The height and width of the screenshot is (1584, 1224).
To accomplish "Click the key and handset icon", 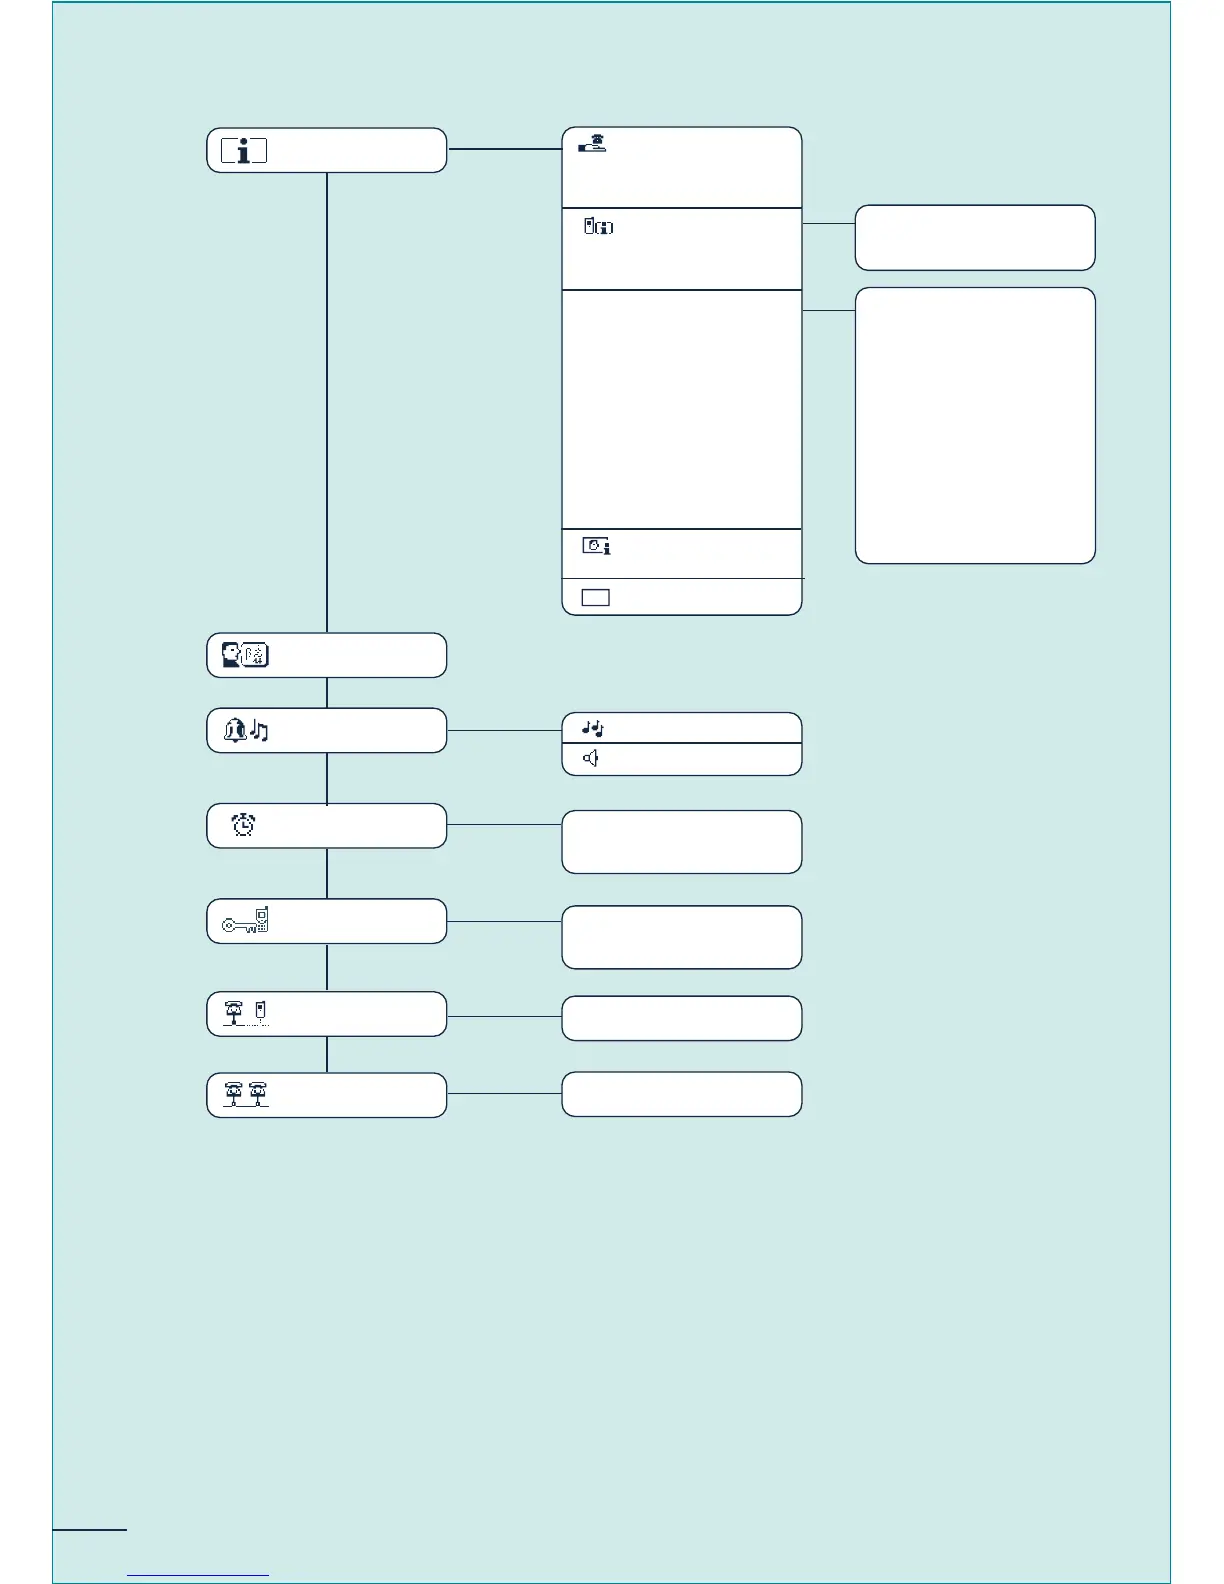I will pos(245,921).
